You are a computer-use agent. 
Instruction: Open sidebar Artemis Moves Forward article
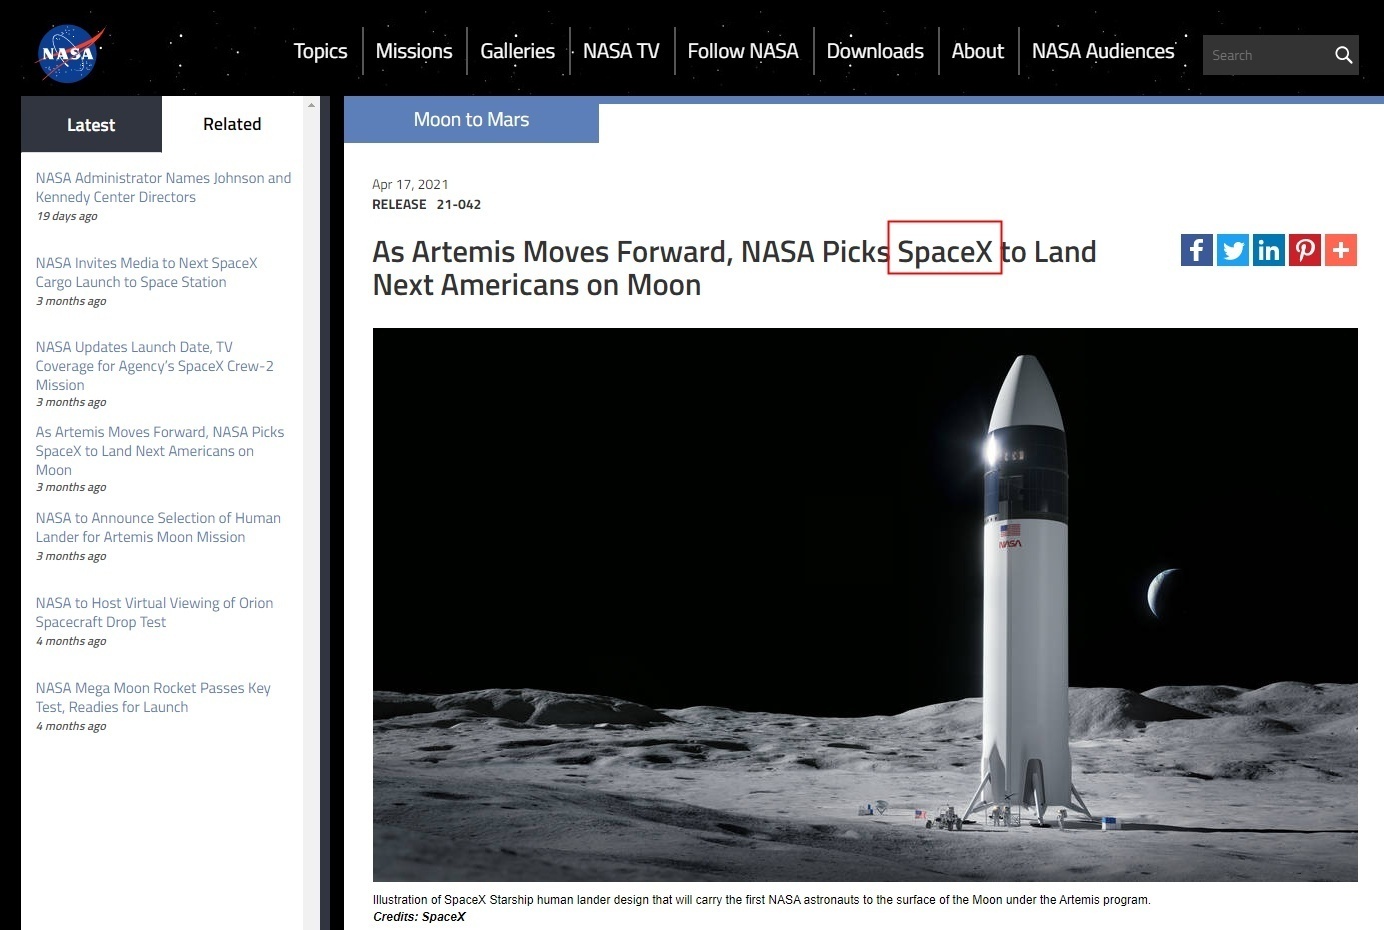click(x=160, y=451)
